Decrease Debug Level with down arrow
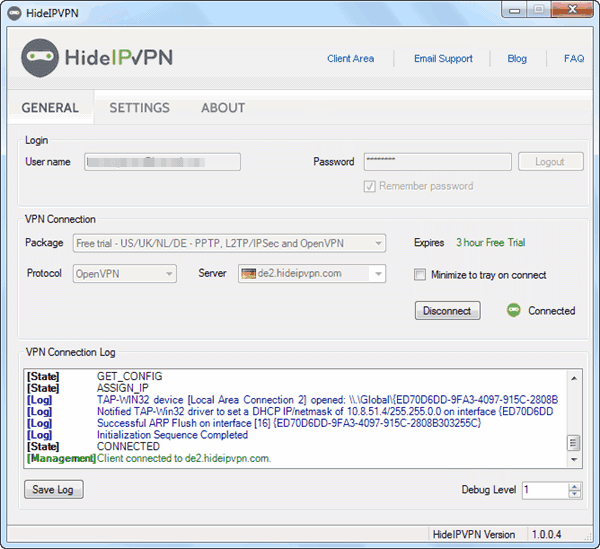The width and height of the screenshot is (600, 549). point(574,494)
